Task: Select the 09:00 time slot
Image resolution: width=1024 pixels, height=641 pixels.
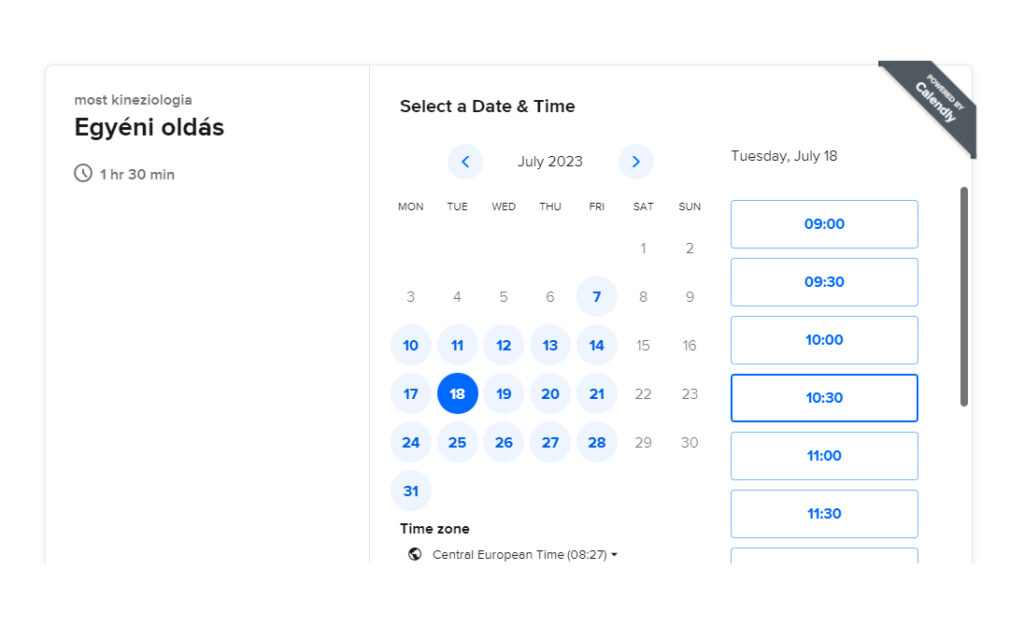Action: coord(824,224)
